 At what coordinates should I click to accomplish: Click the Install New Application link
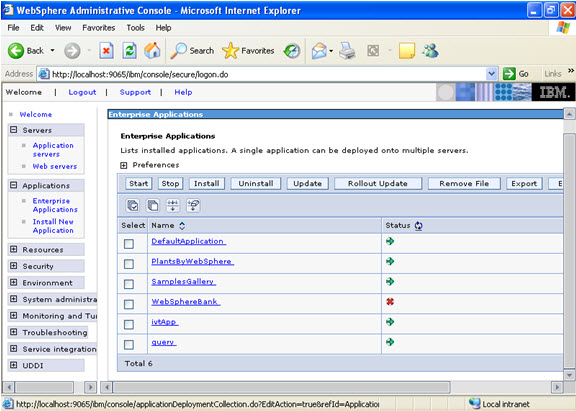point(53,226)
